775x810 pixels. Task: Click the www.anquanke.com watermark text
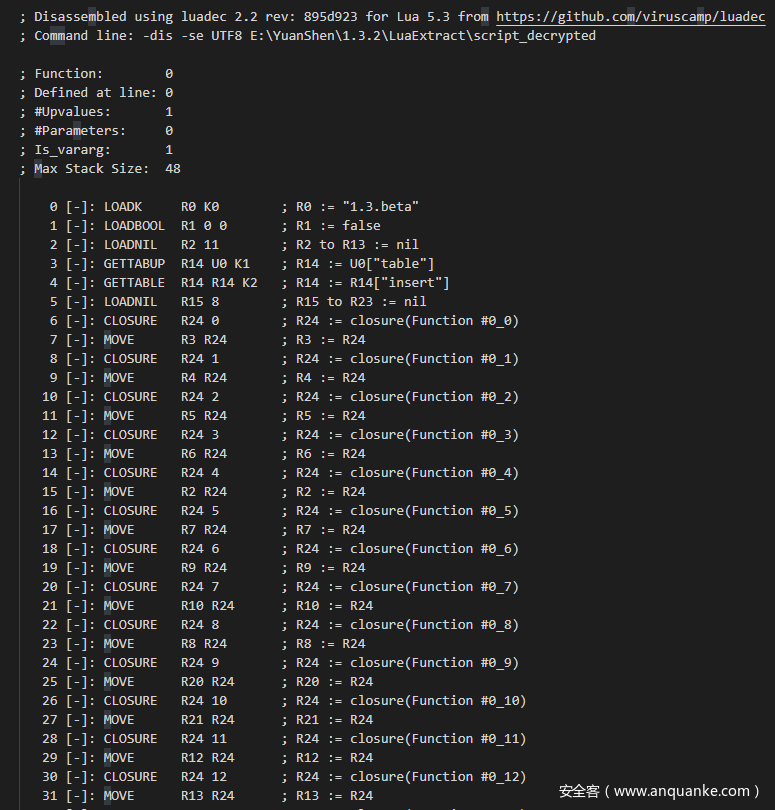click(x=681, y=791)
